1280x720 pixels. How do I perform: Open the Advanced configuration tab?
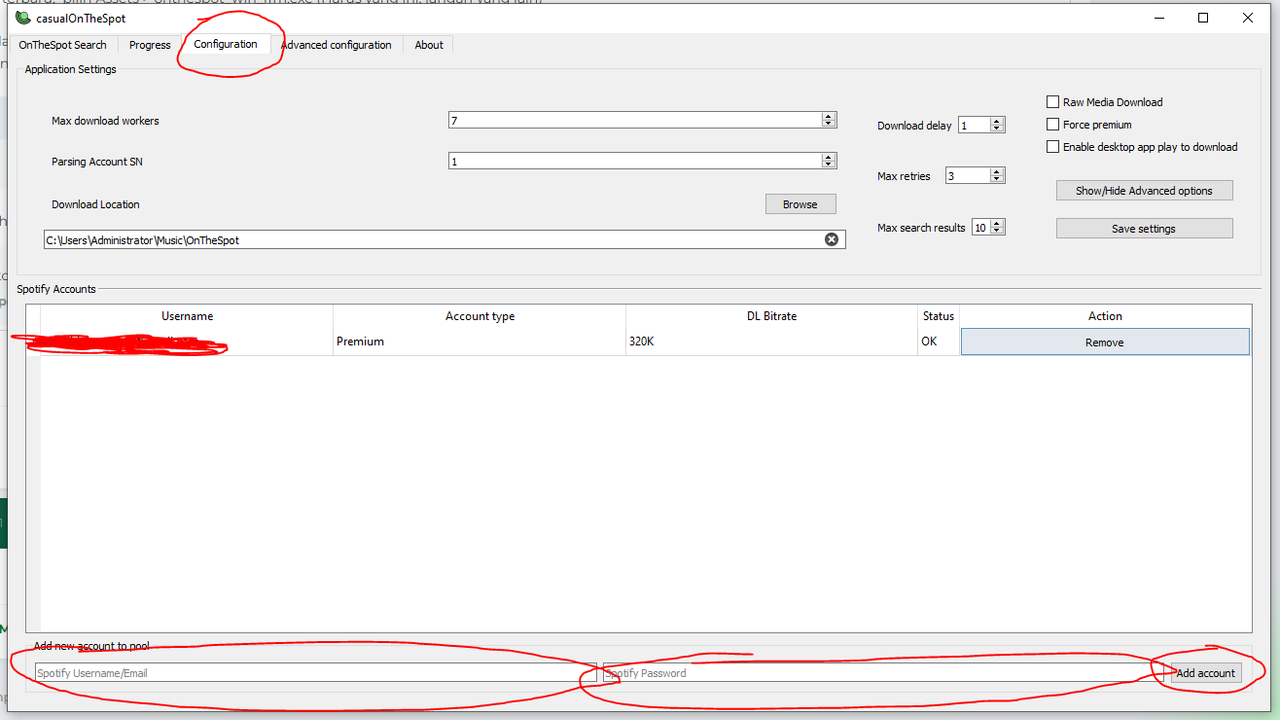point(336,45)
